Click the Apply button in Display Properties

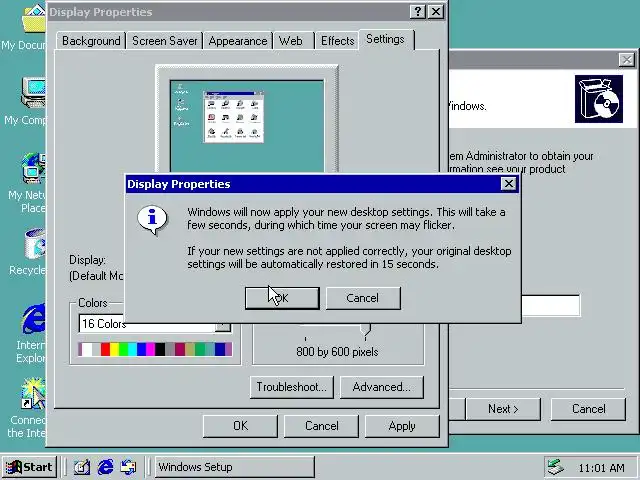click(402, 426)
